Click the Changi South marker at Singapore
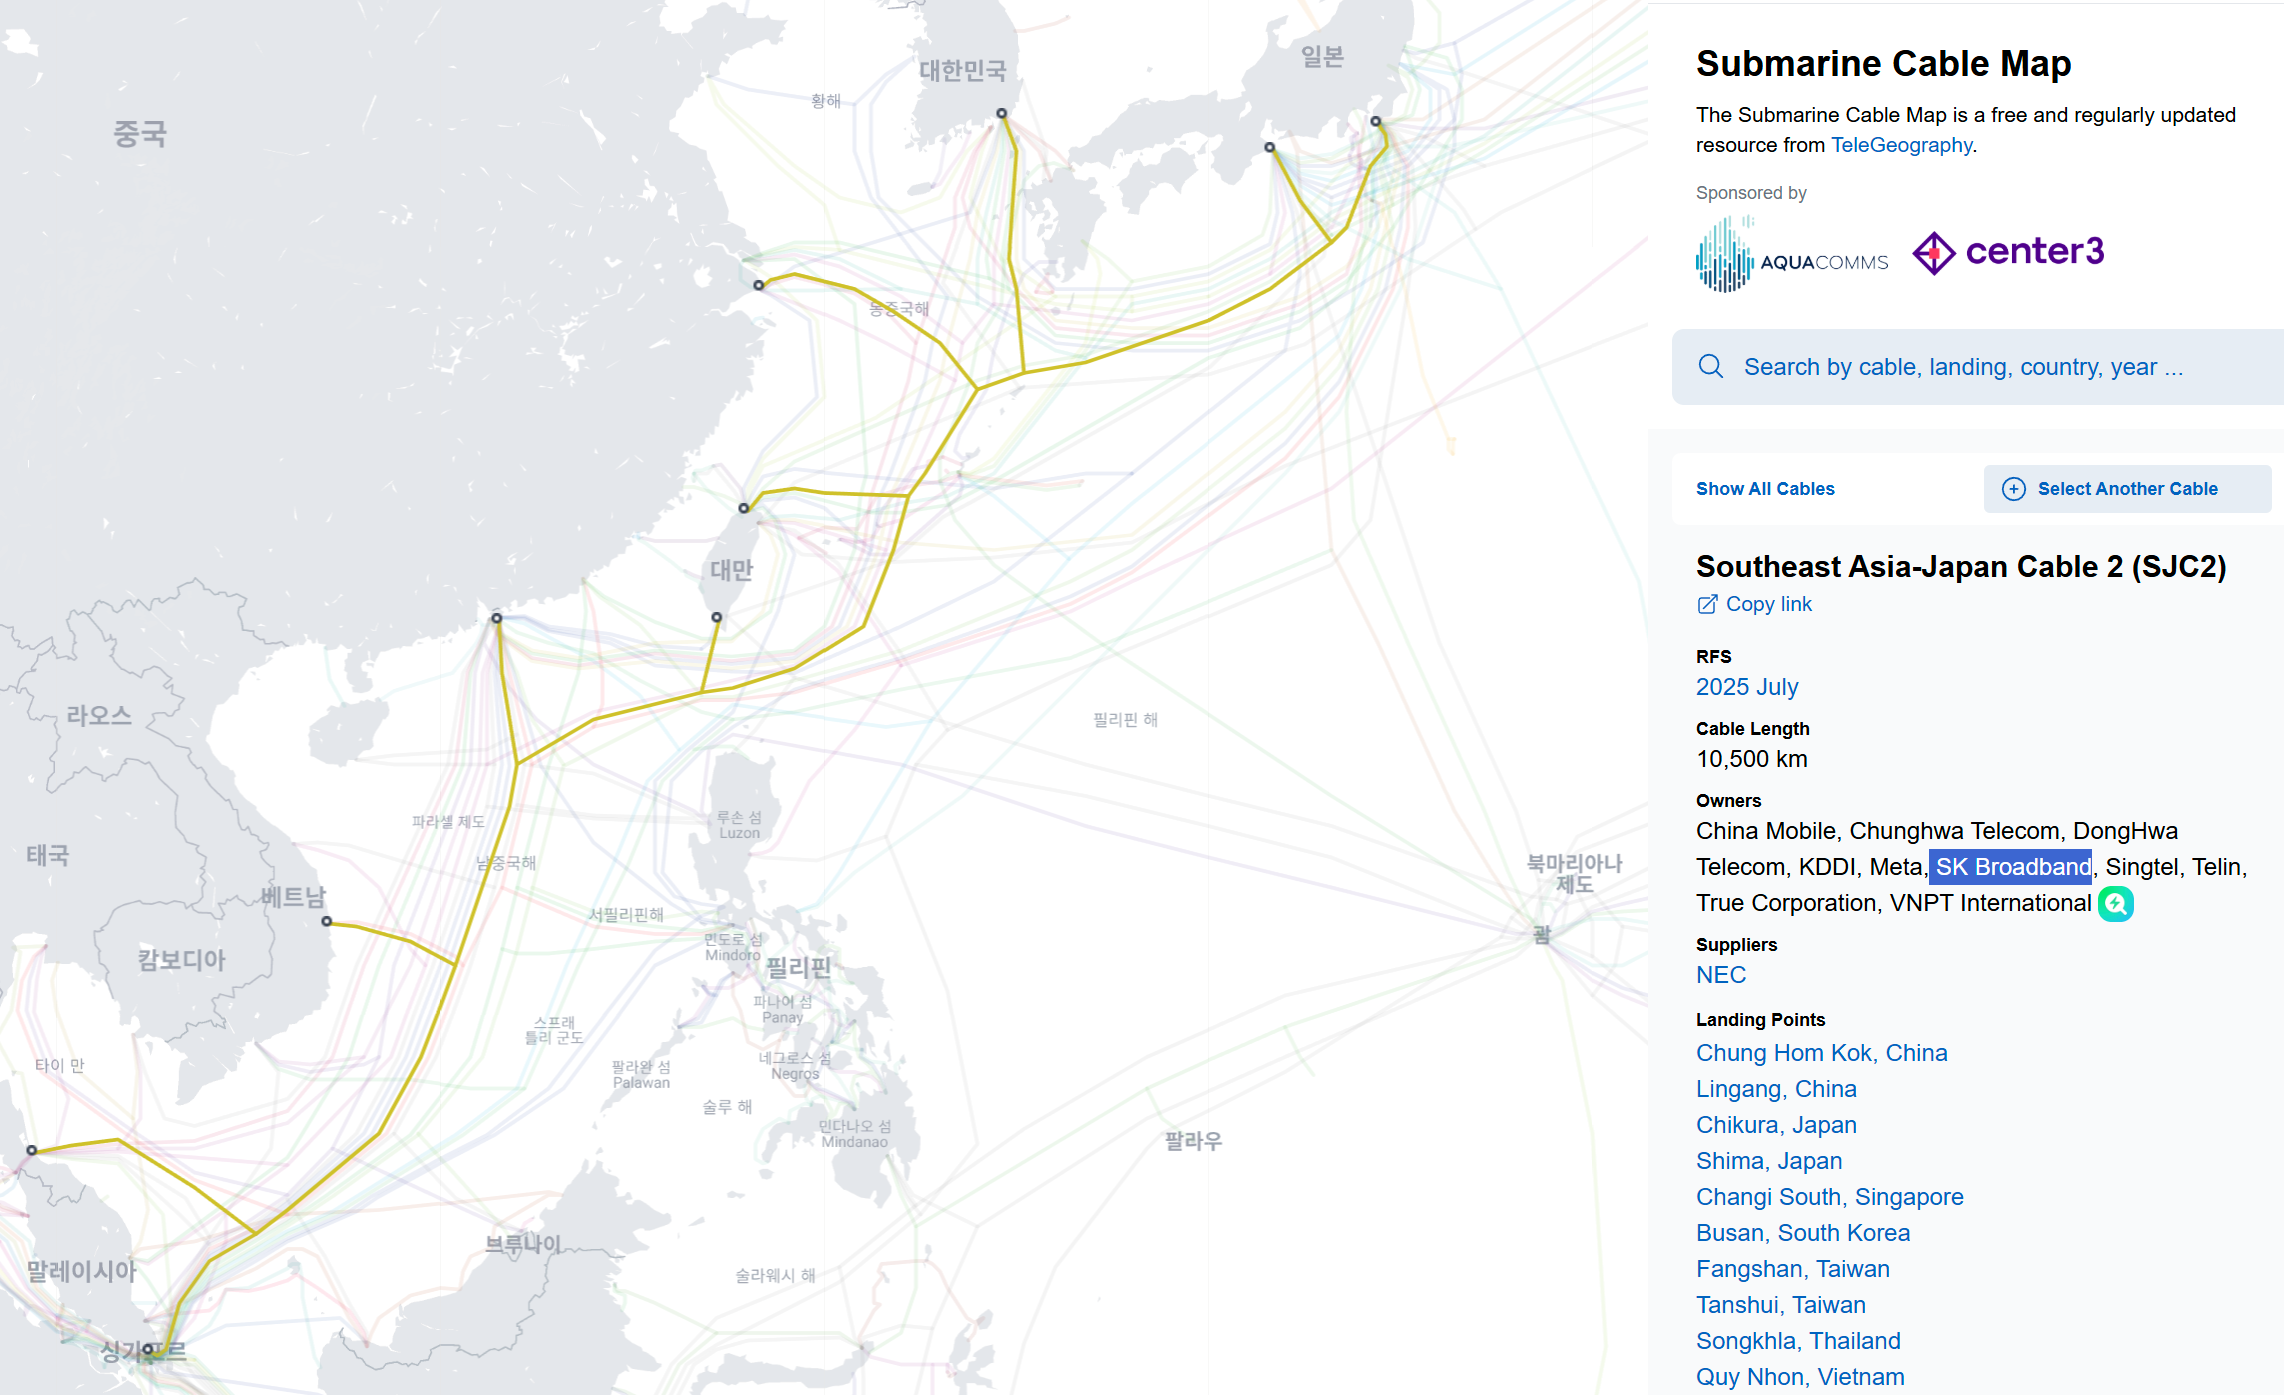This screenshot has height=1395, width=2284. pos(148,1348)
